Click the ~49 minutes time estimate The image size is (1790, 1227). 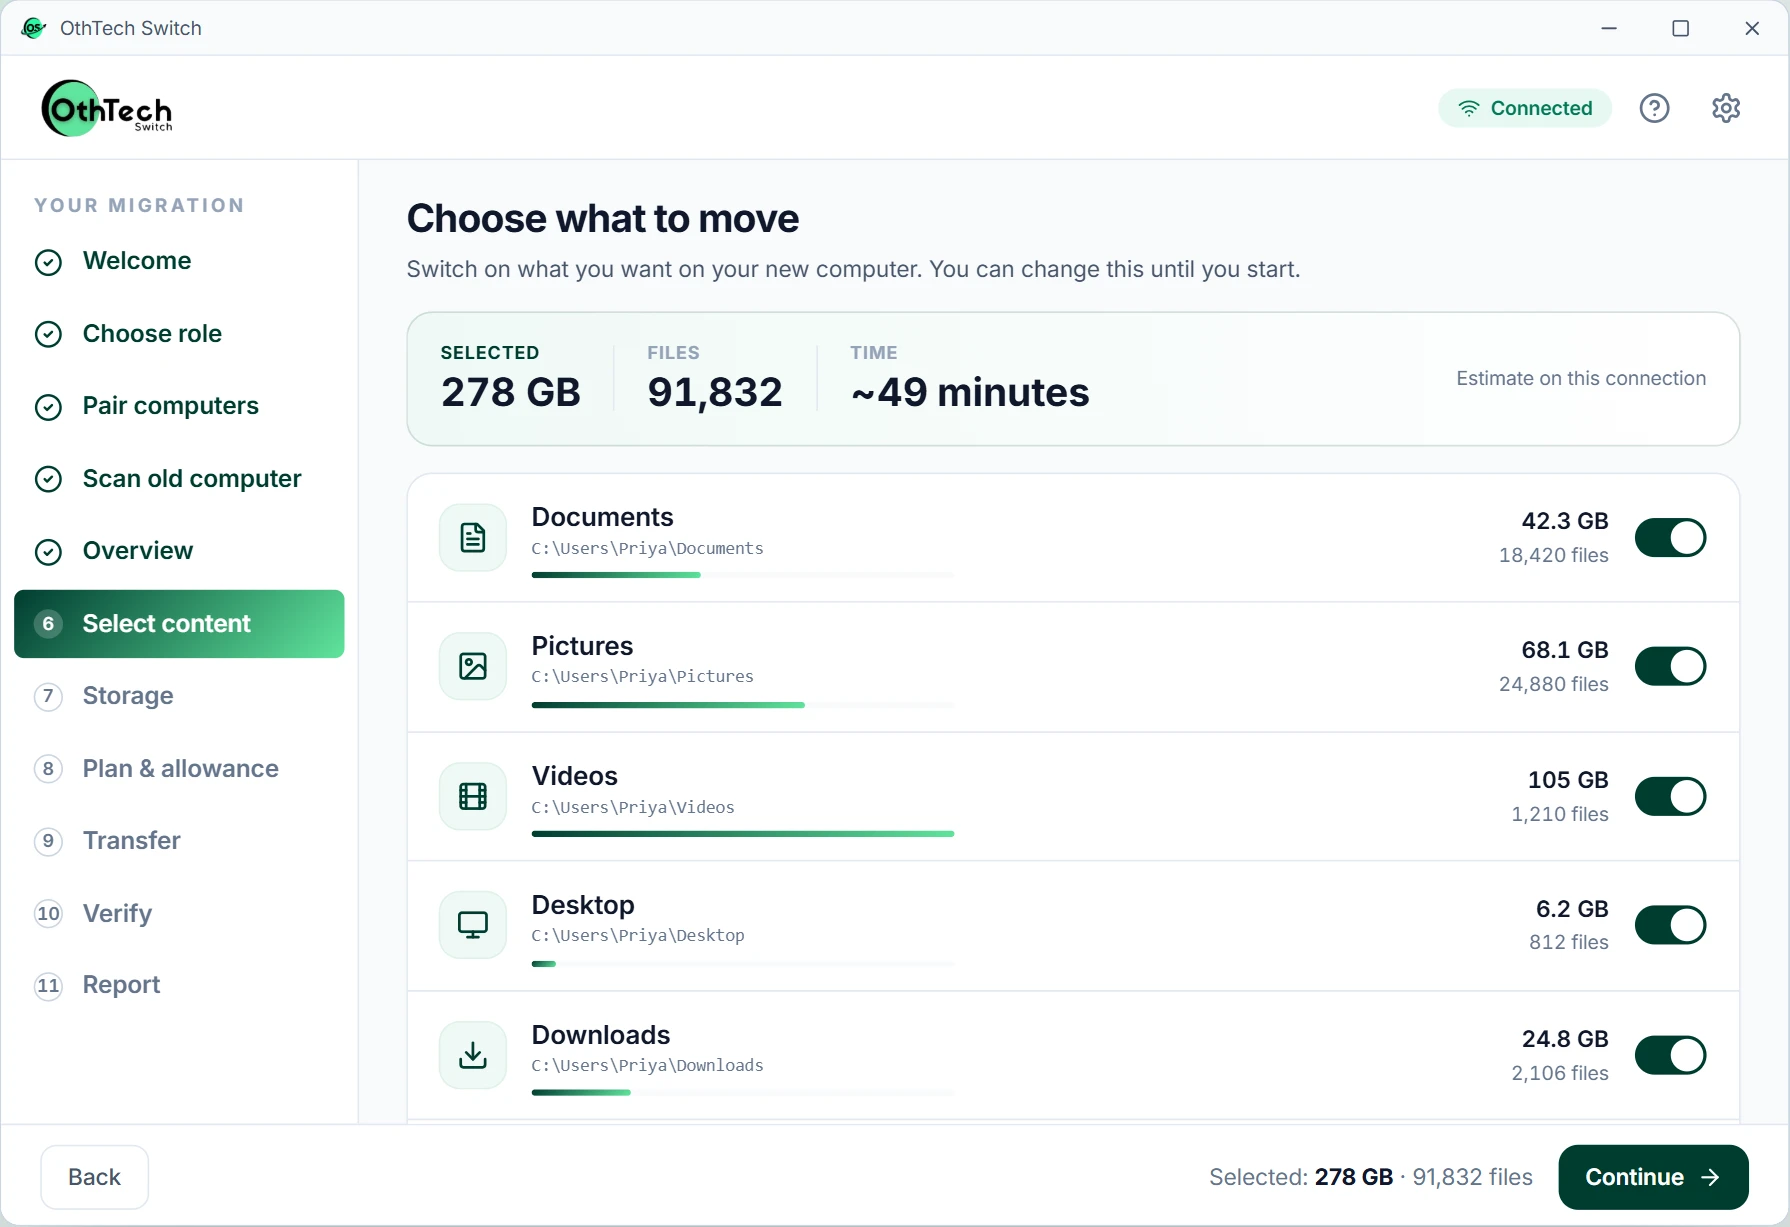point(970,392)
